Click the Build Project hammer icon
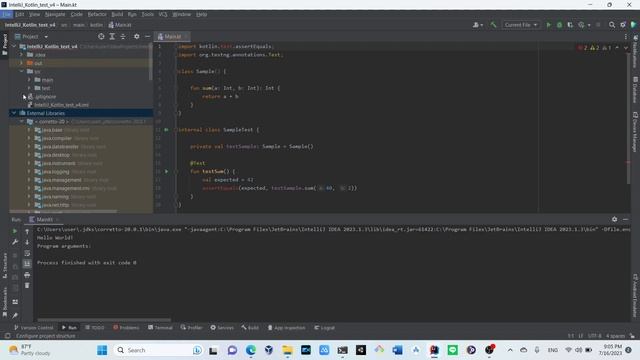Image resolution: width=640 pixels, height=360 pixels. [x=493, y=25]
